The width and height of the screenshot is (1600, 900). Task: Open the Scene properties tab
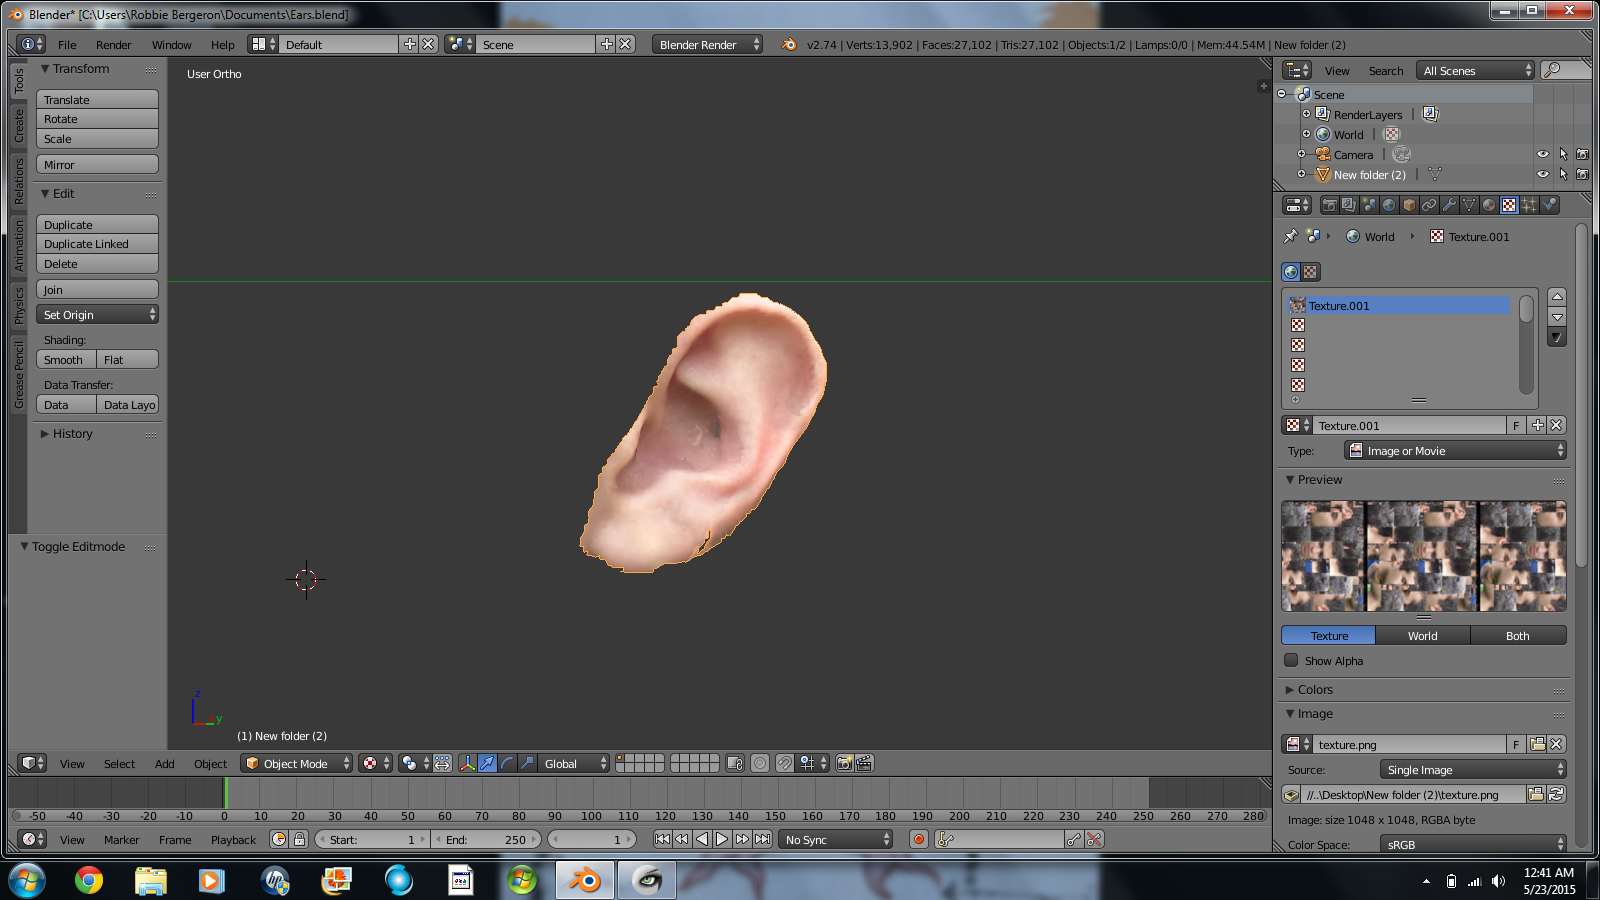pyautogui.click(x=1369, y=205)
